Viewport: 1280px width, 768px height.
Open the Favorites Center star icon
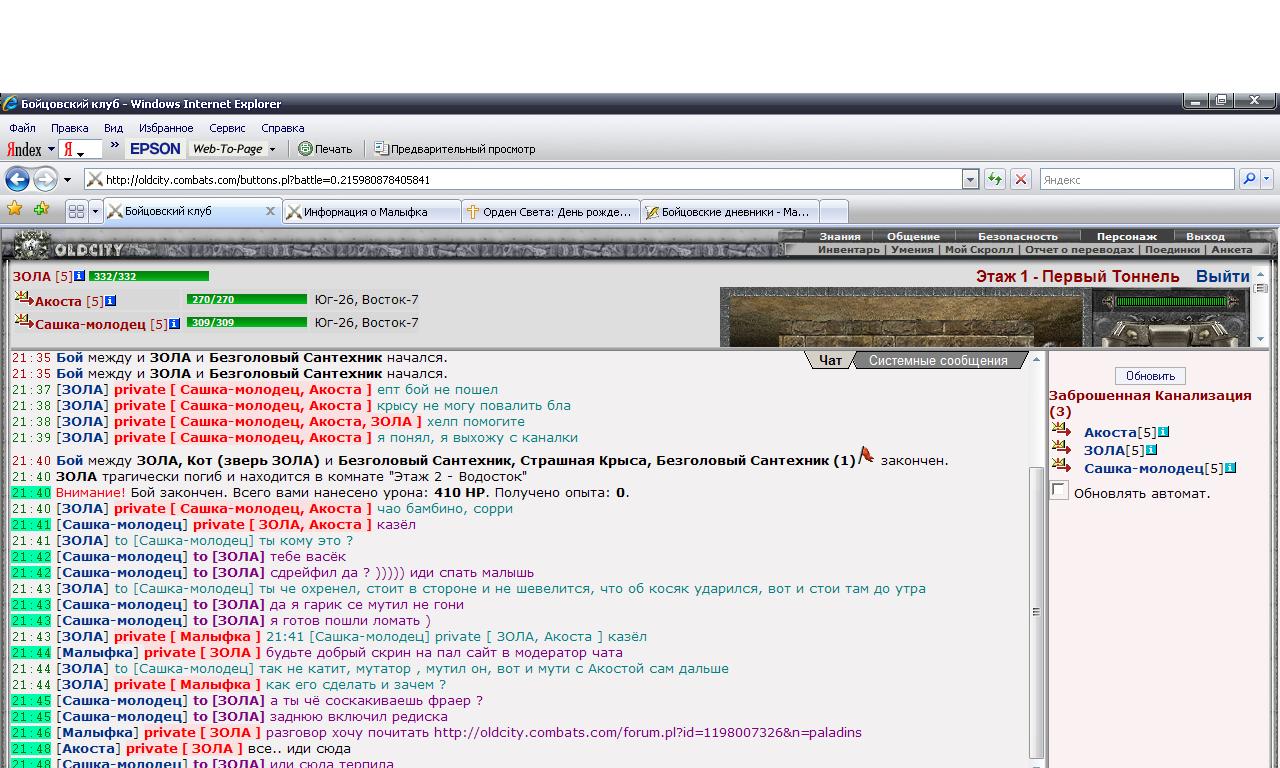click(x=14, y=209)
